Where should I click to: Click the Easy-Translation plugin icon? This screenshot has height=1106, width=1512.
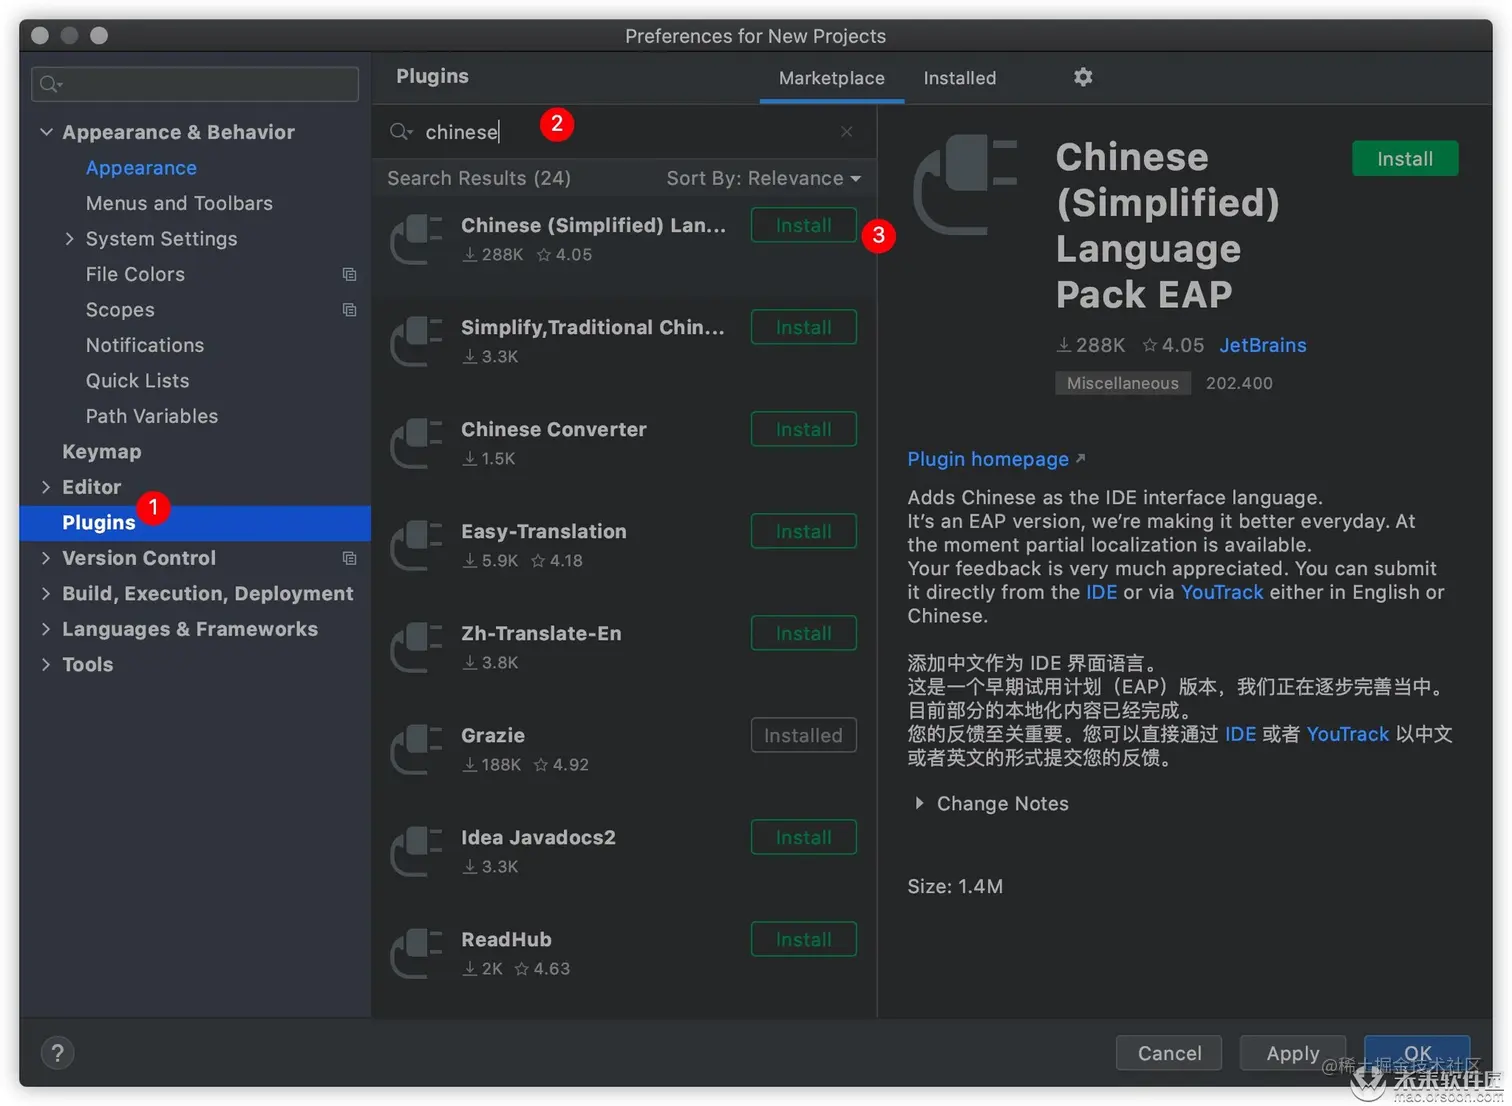pyautogui.click(x=416, y=545)
